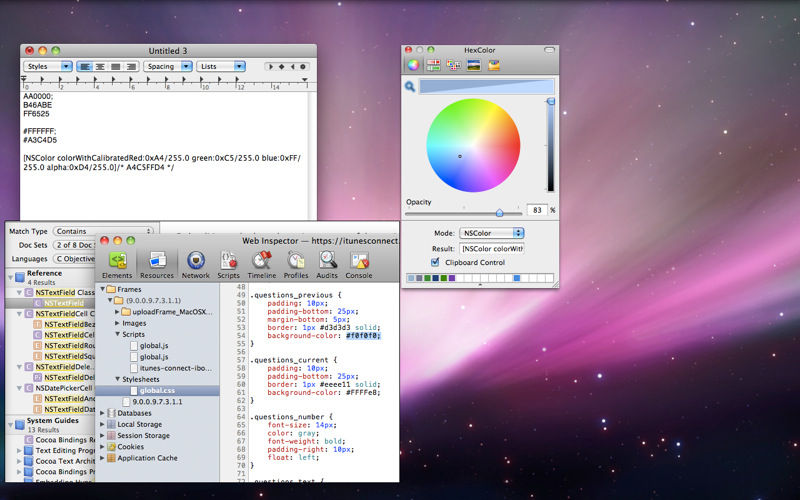Image resolution: width=800 pixels, height=500 pixels.
Task: Select the decimal tab stop round marker
Action: [x=303, y=66]
